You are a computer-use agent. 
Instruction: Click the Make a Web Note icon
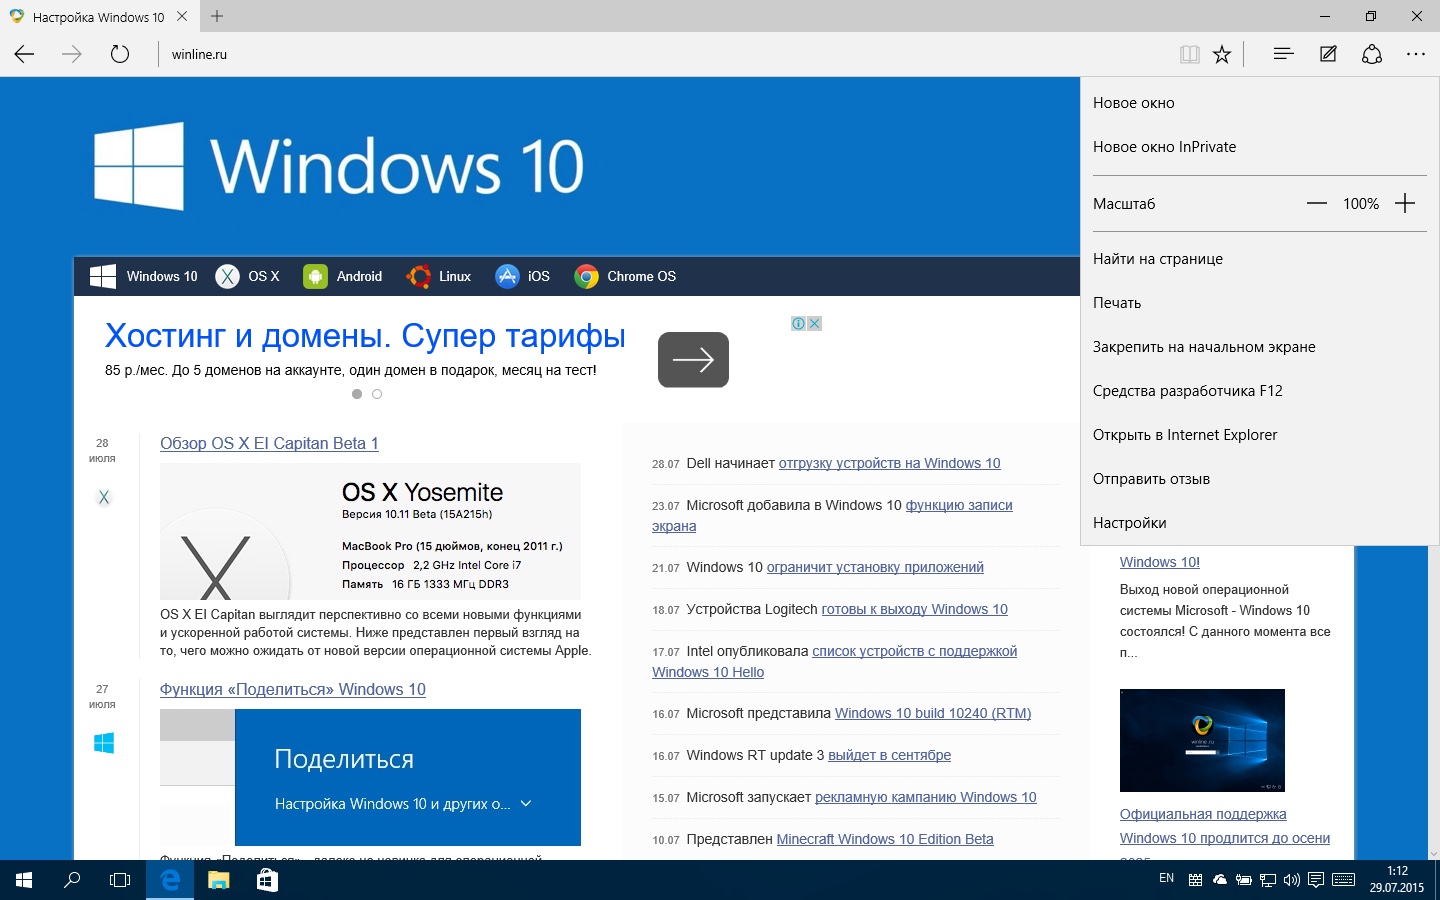[x=1328, y=54]
